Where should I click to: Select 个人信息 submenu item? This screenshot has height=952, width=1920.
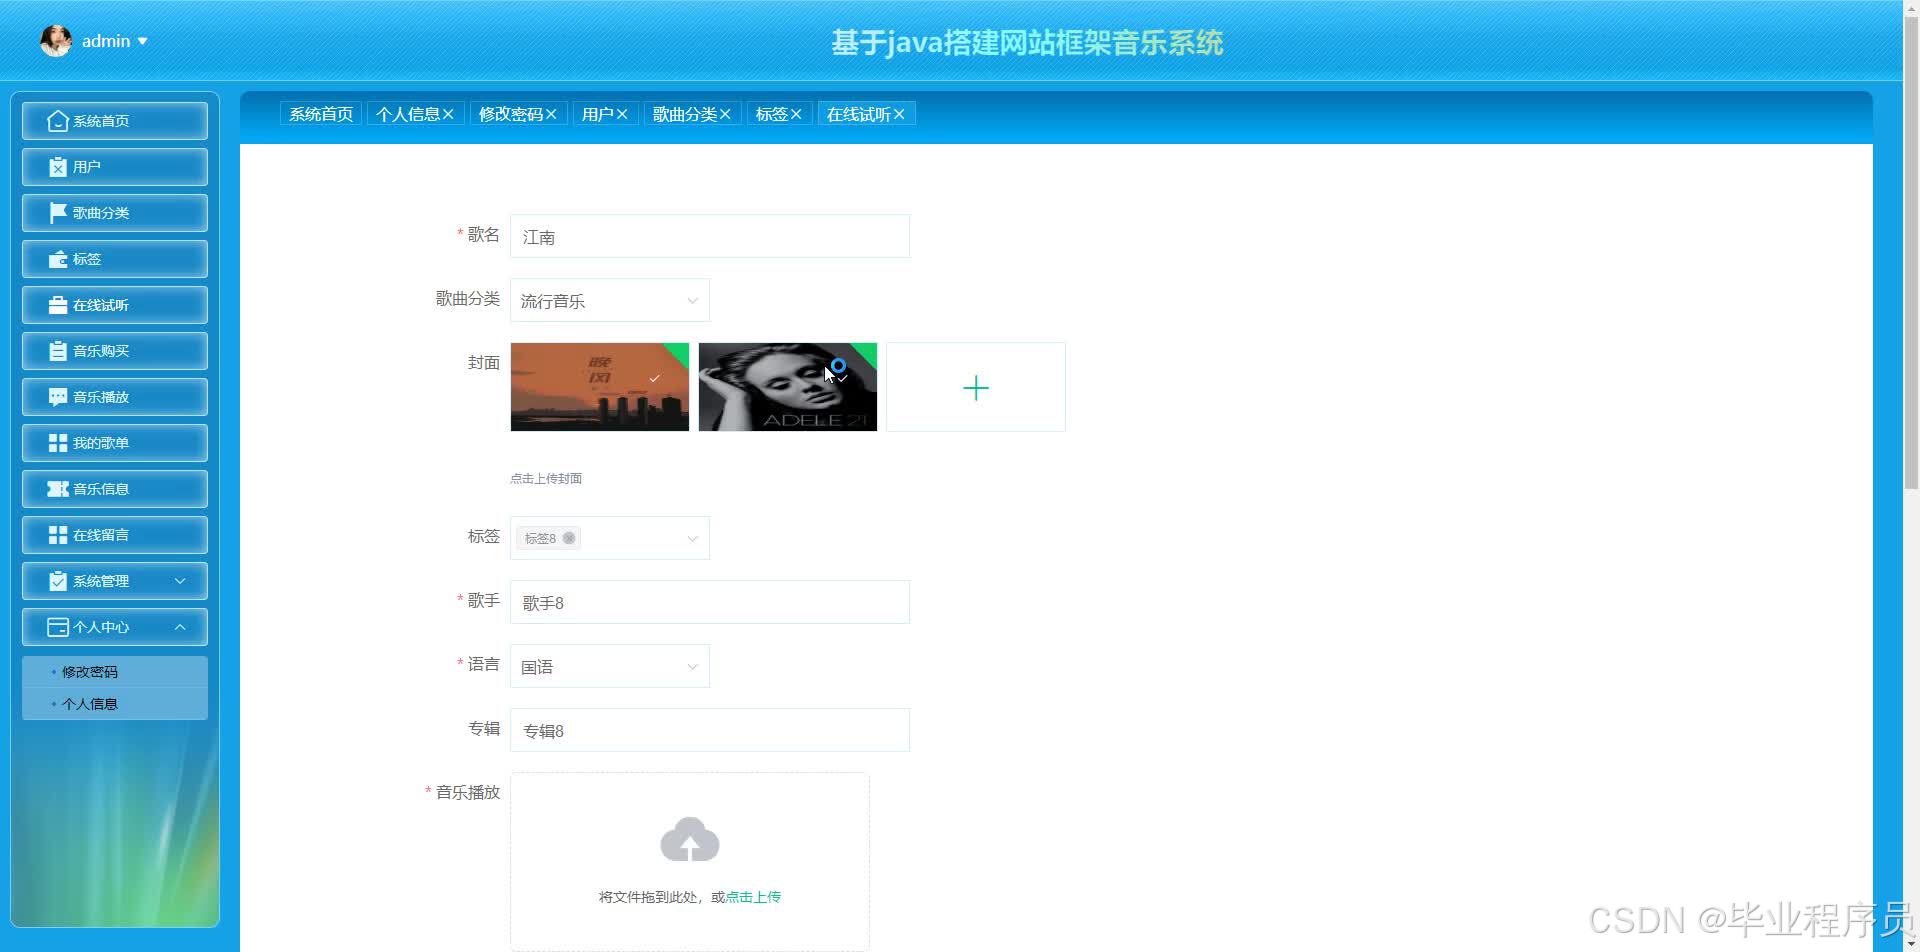coord(115,704)
